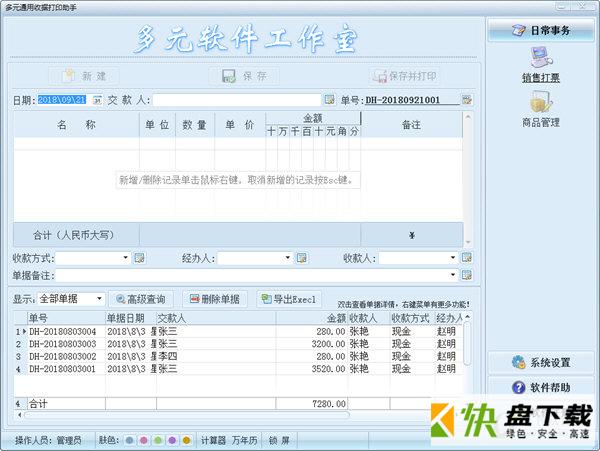Click the edit icon next to 收款方式
This screenshot has height=451, width=600.
(139, 258)
